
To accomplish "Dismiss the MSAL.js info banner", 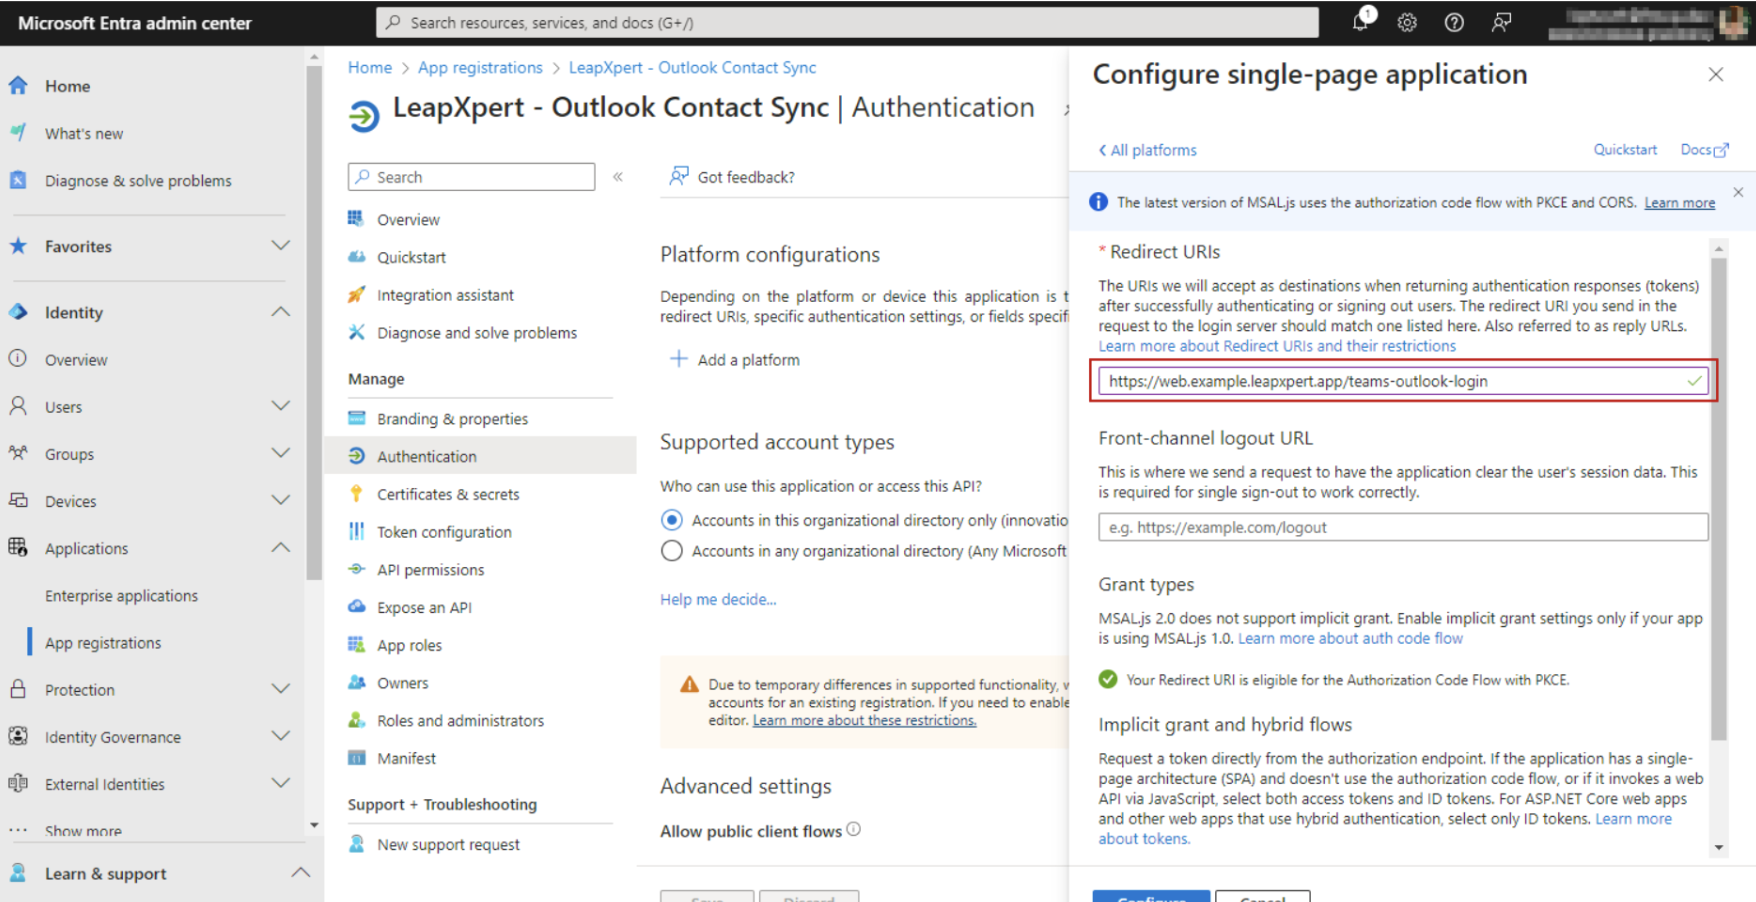I will 1738,192.
